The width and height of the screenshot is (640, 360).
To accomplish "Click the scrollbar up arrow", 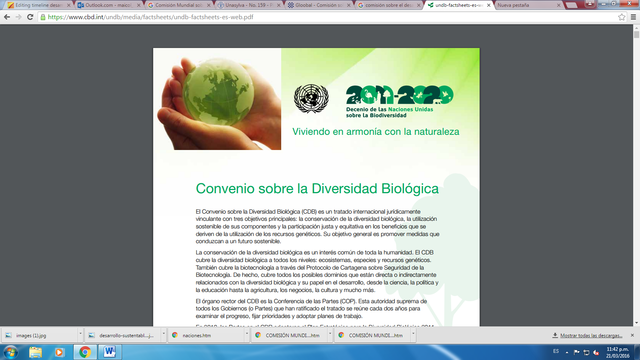I will 636,27.
